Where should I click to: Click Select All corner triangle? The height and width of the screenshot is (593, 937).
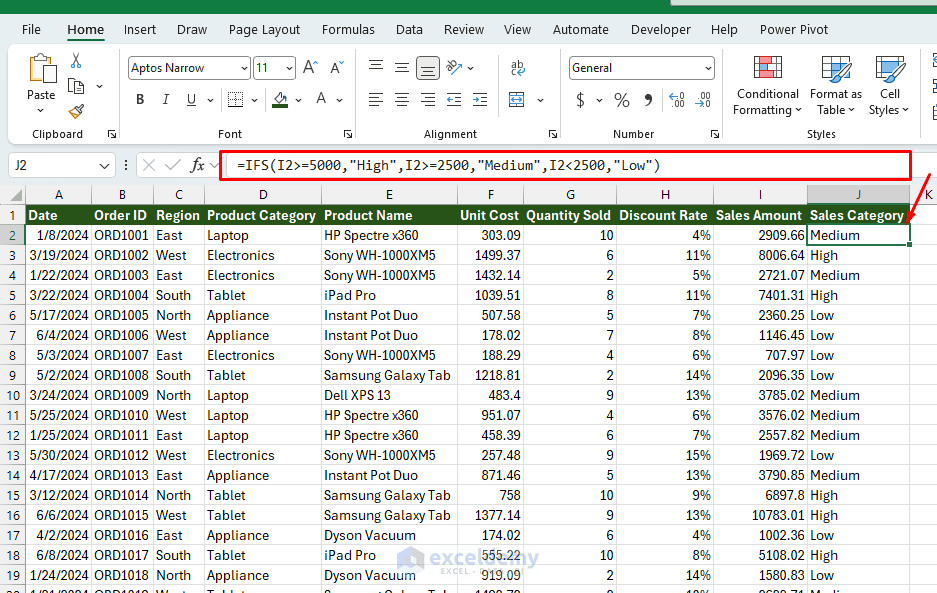(16, 195)
